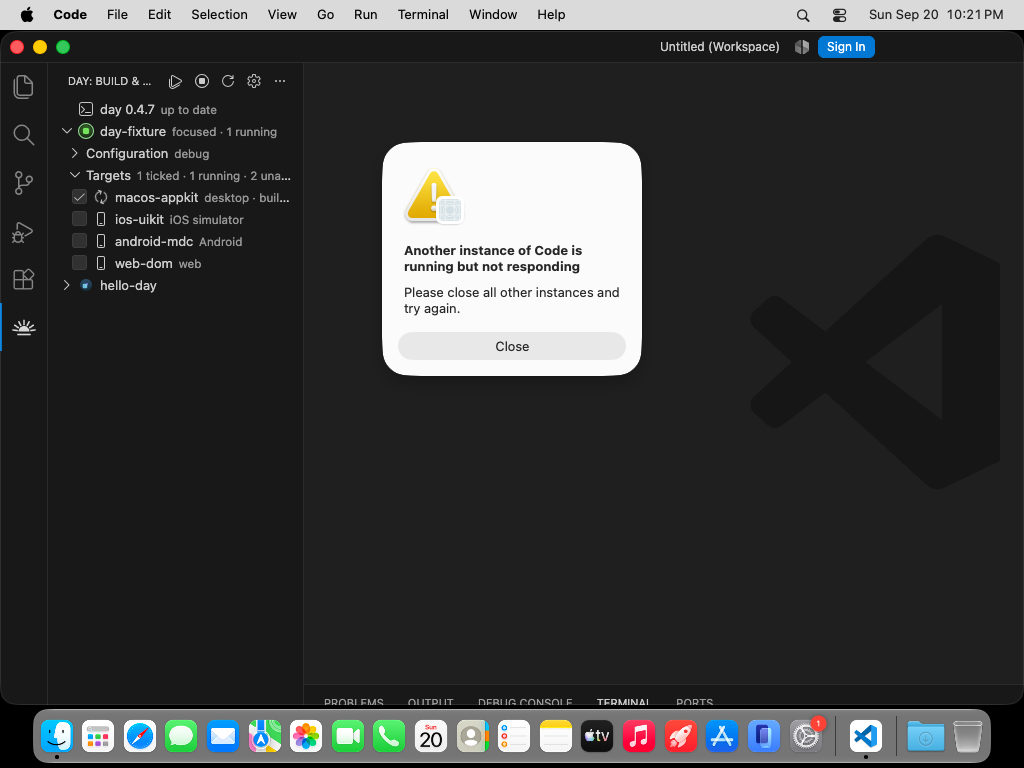
Task: Open the Explorer view in activity bar
Action: click(x=24, y=87)
